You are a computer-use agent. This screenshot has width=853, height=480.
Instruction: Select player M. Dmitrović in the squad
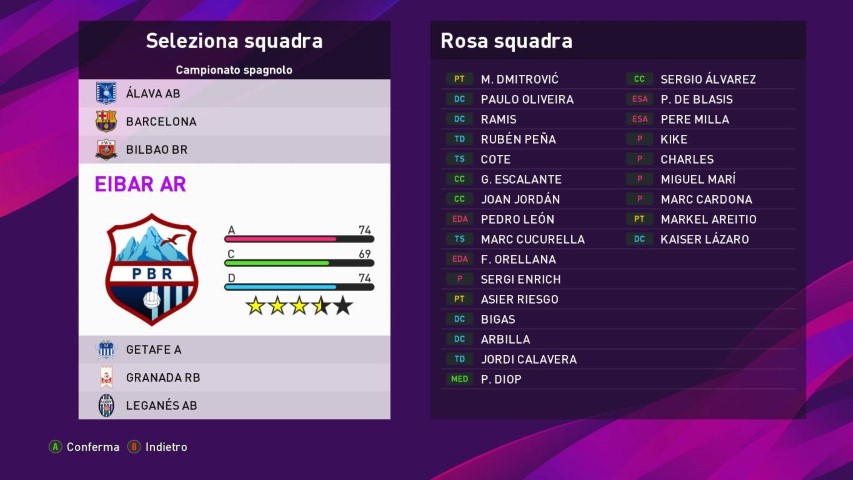coord(519,79)
